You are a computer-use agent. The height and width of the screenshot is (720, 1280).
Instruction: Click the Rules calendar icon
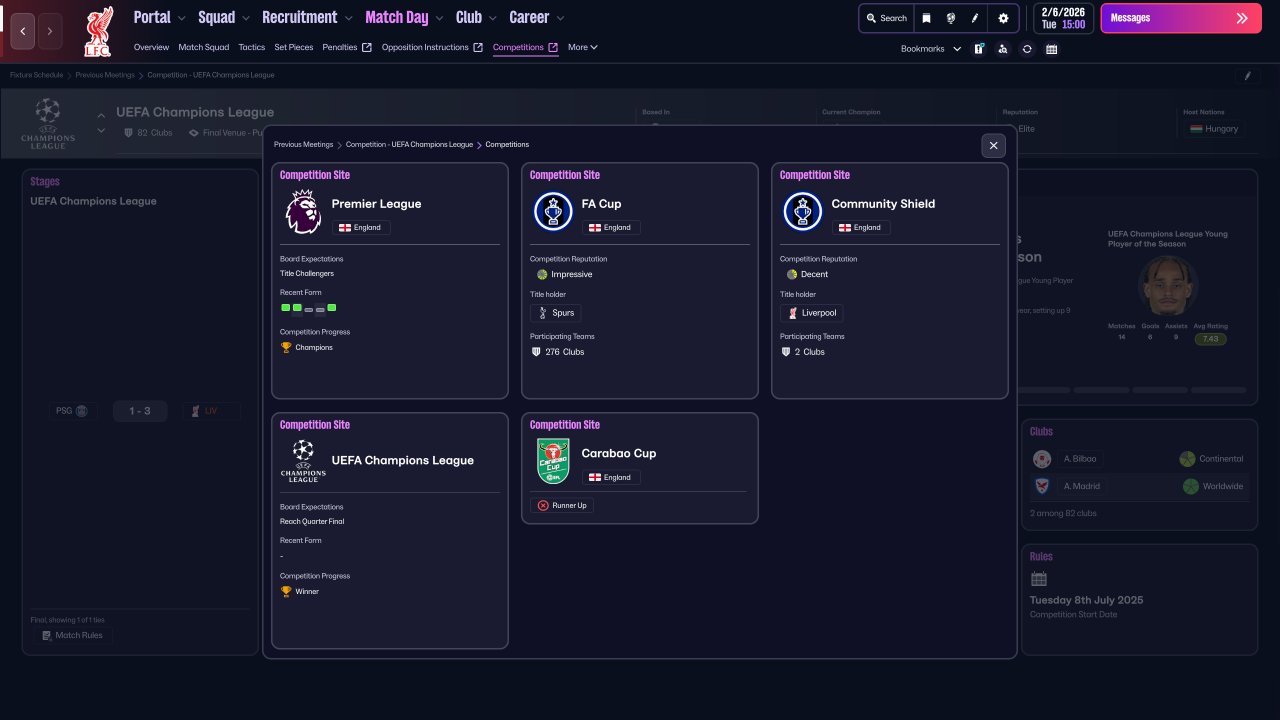click(1039, 579)
